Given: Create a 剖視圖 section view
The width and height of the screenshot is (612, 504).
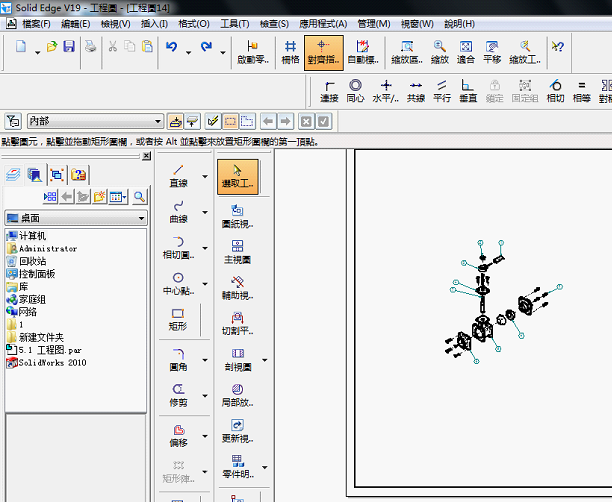Looking at the screenshot, I should 237,360.
